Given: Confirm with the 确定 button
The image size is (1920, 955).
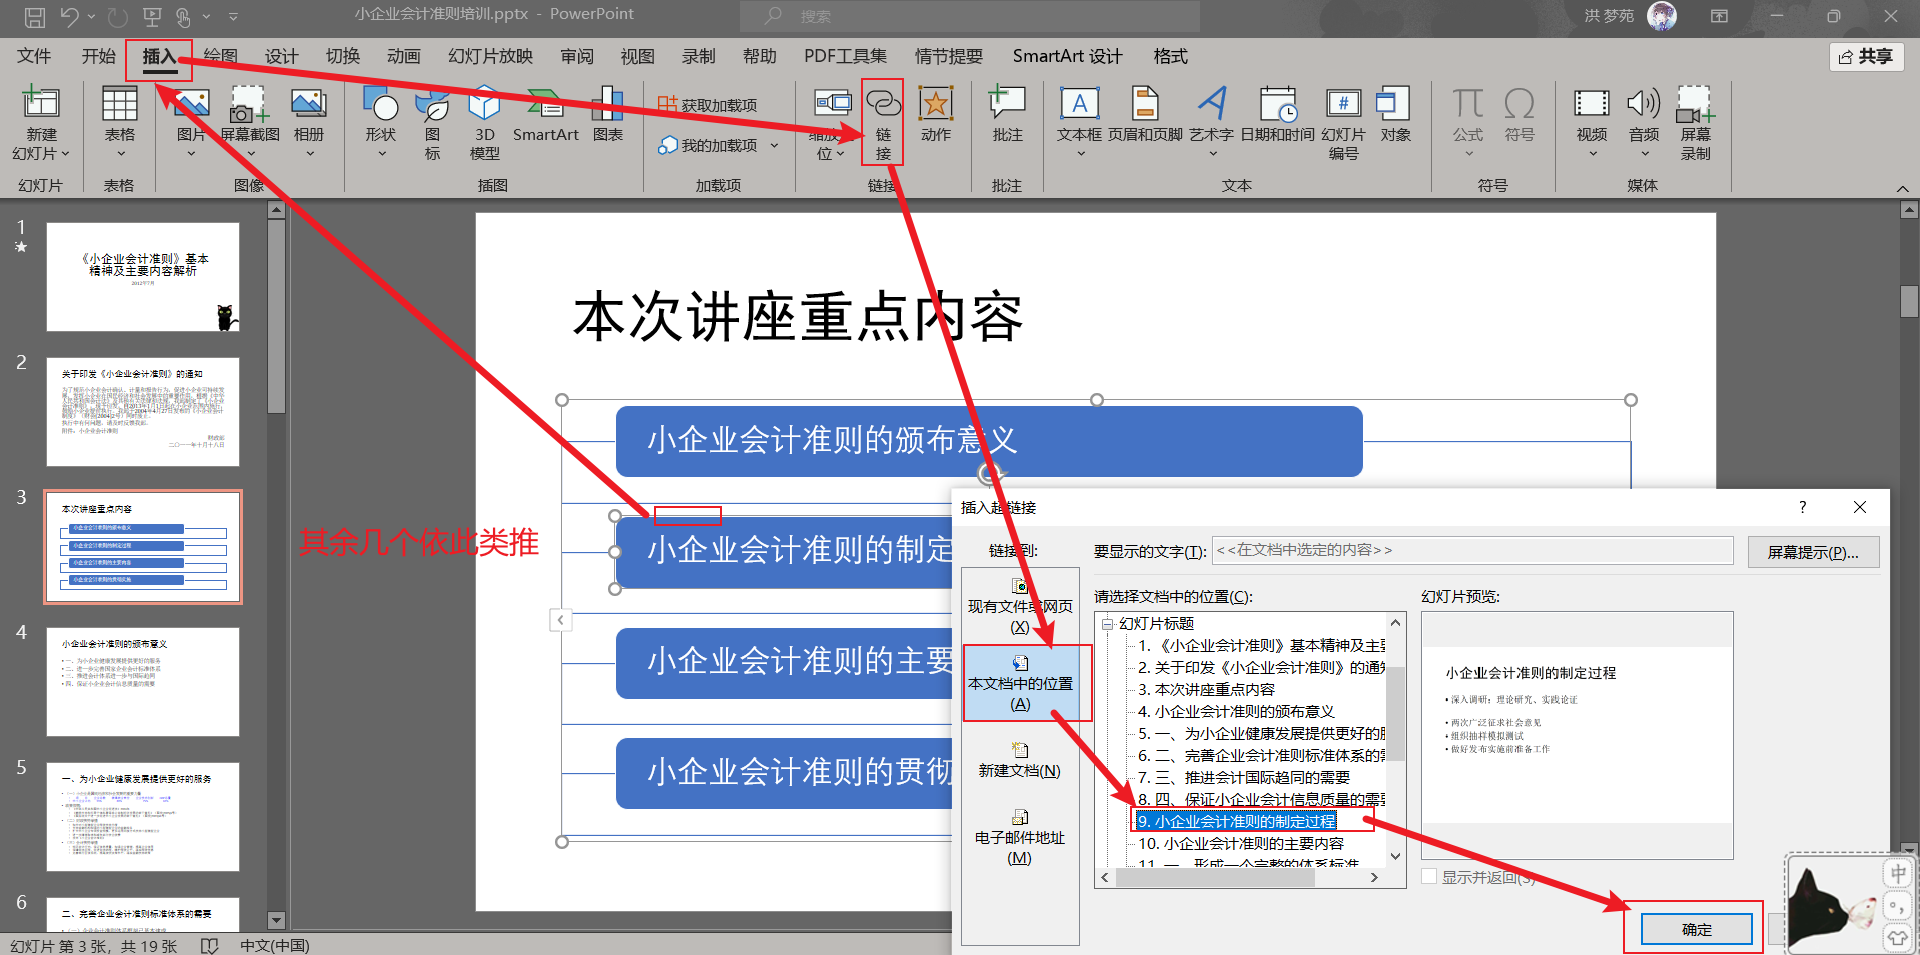Looking at the screenshot, I should (1696, 929).
